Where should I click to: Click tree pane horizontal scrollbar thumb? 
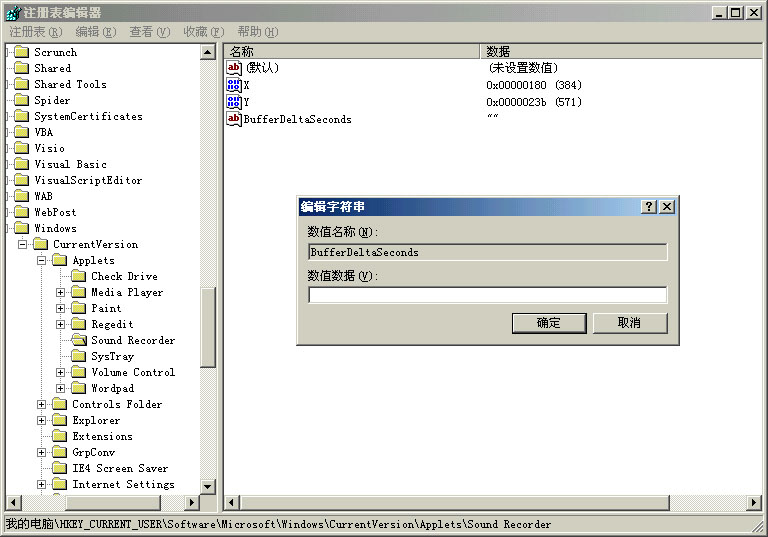tap(113, 502)
